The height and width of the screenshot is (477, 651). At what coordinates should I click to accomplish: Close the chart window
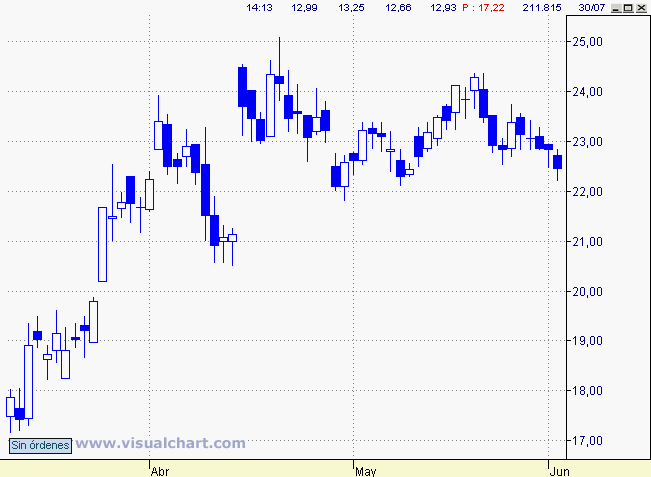(x=641, y=8)
